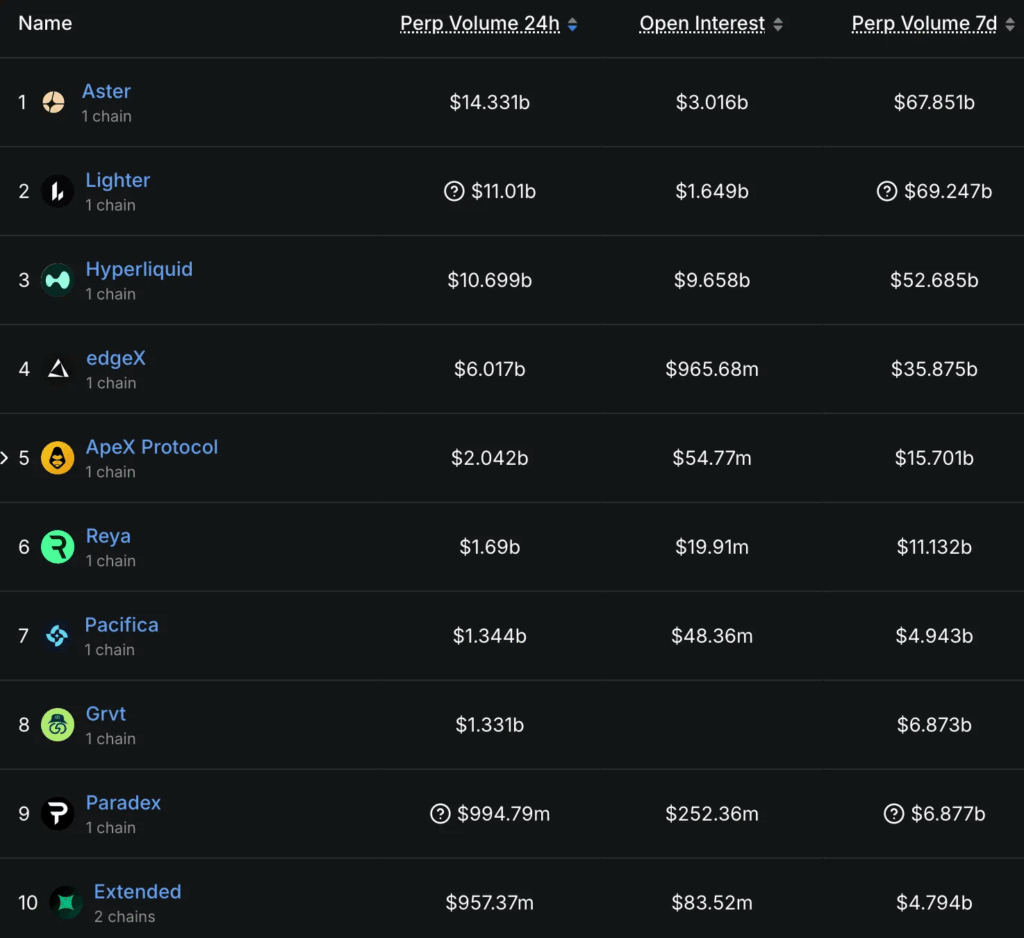Click the question mark beside Lighter's 24h volume
Viewport: 1024px width, 938px height.
pyautogui.click(x=455, y=191)
